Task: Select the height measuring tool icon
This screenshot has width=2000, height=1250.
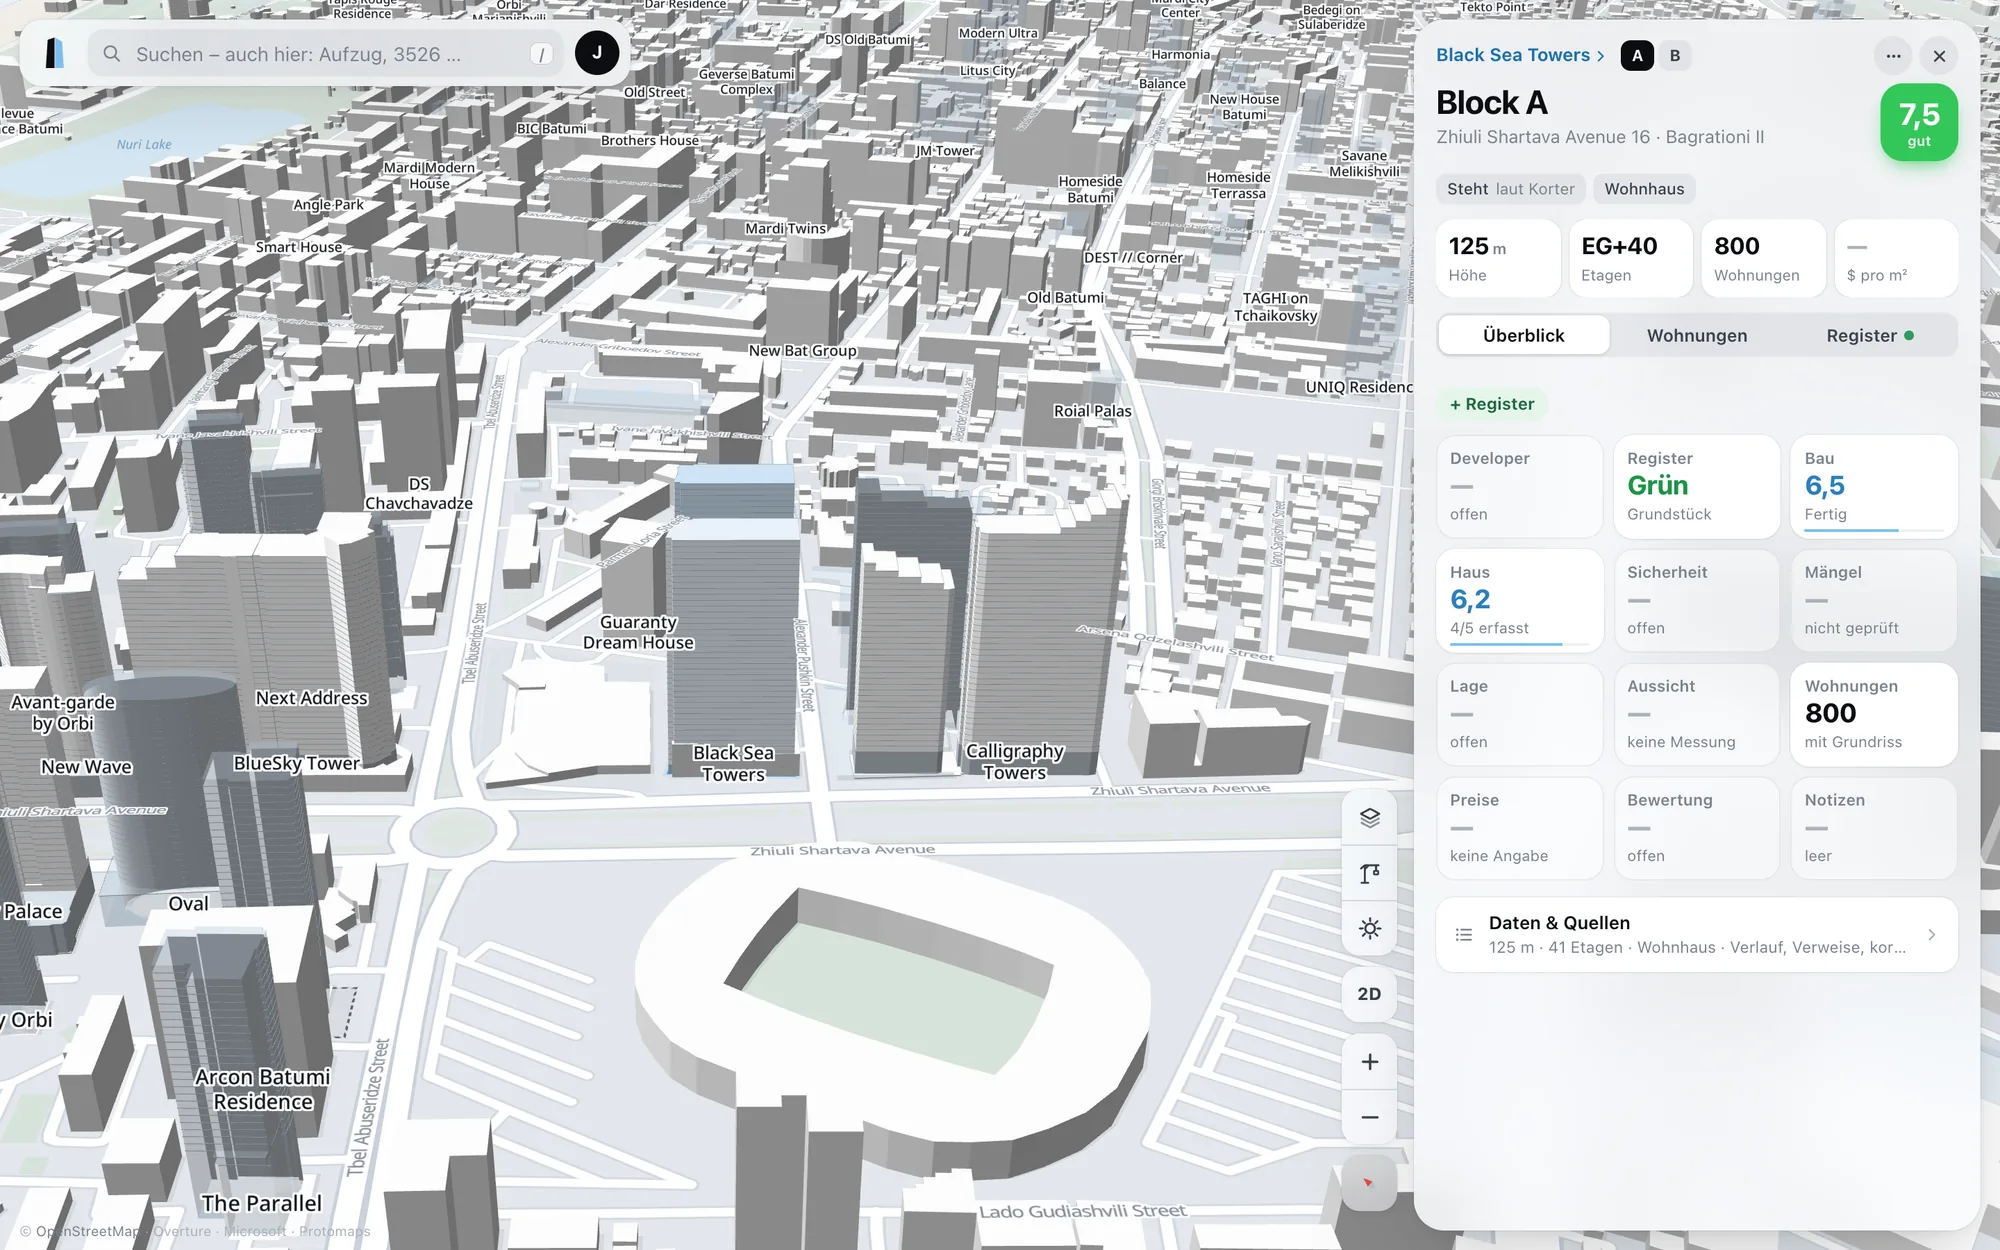Action: (1369, 874)
